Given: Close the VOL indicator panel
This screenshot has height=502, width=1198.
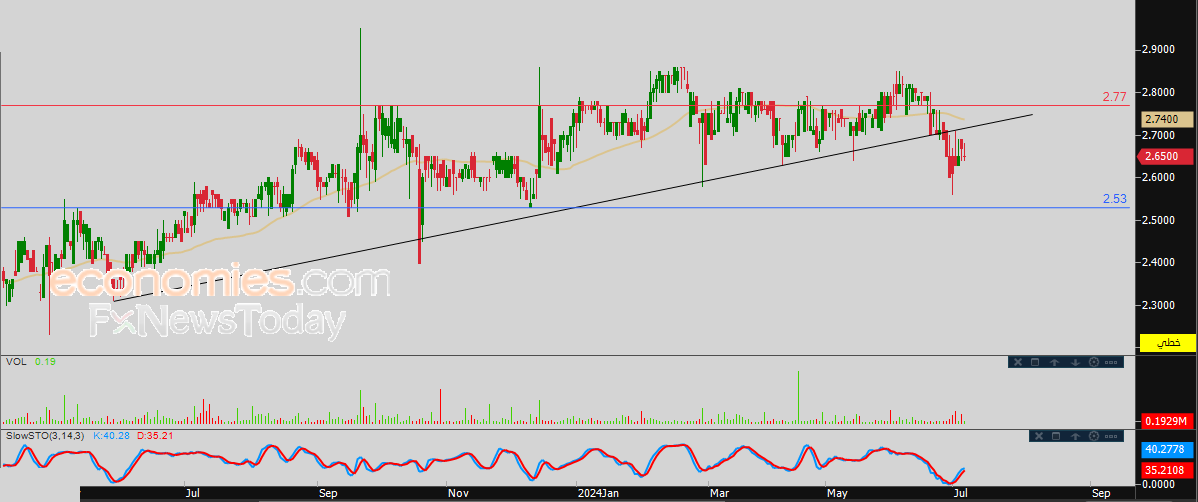Looking at the screenshot, I should pos(1018,362).
